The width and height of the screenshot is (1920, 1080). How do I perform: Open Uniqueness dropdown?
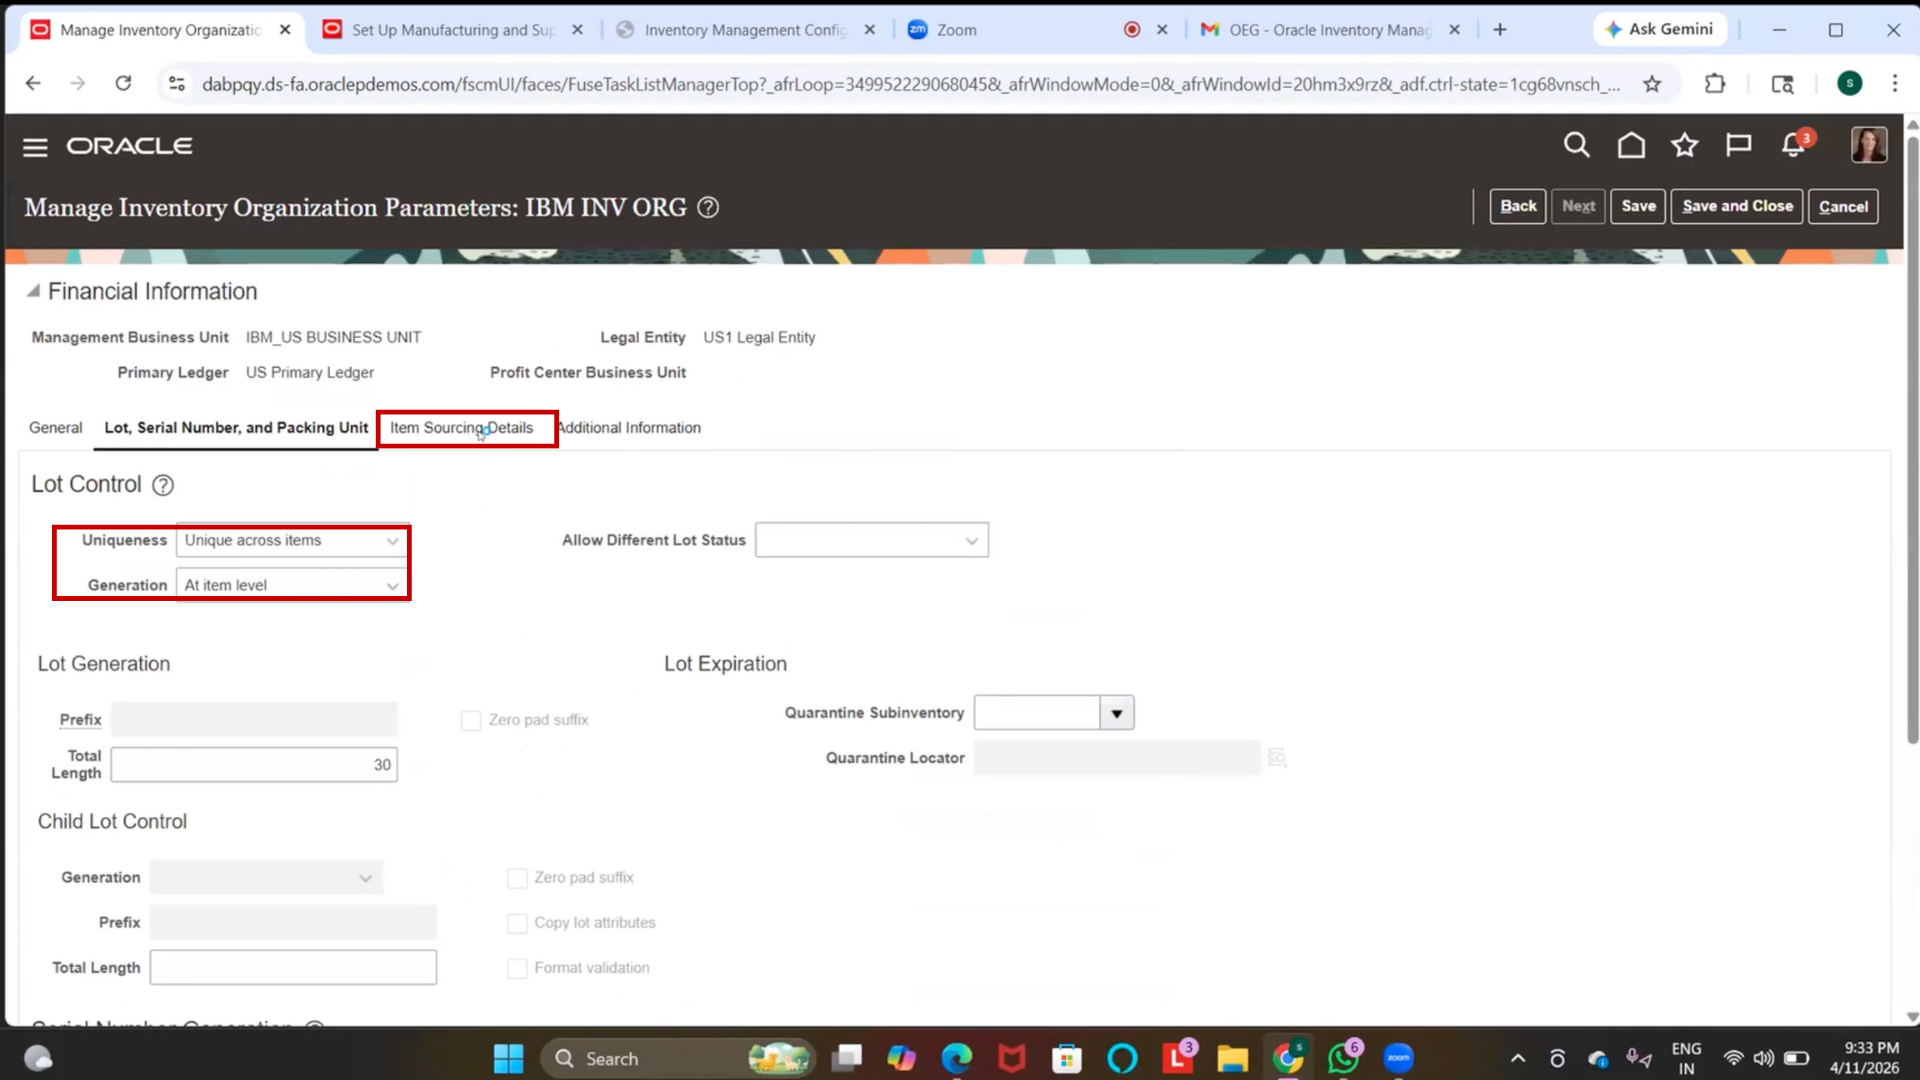pyautogui.click(x=292, y=541)
